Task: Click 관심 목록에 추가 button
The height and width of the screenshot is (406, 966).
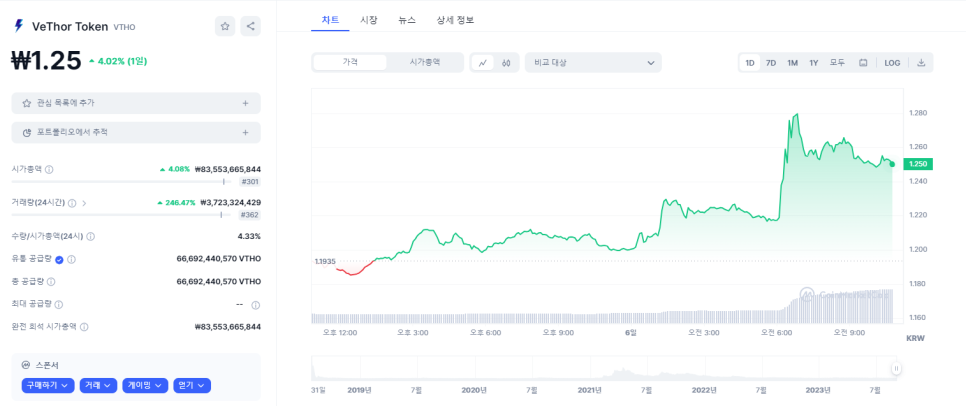Action: coord(136,103)
